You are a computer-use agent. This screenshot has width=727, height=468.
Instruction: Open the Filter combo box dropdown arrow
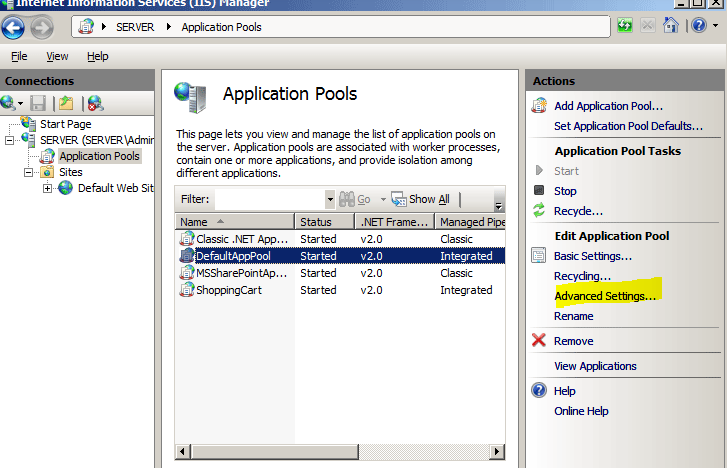[x=330, y=199]
